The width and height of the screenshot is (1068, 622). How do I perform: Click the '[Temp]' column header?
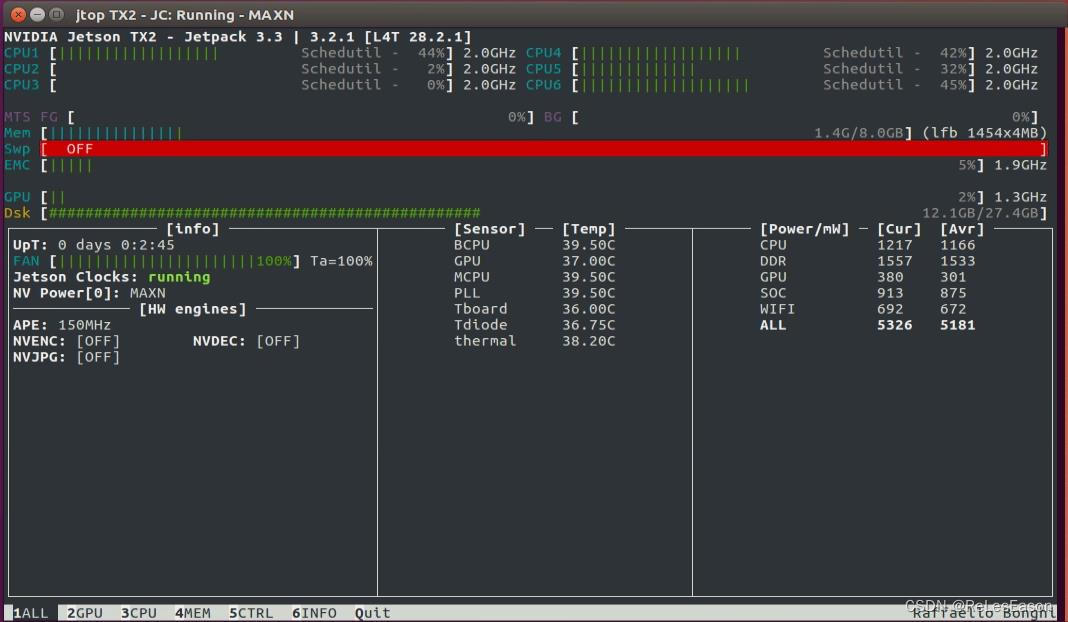588,229
